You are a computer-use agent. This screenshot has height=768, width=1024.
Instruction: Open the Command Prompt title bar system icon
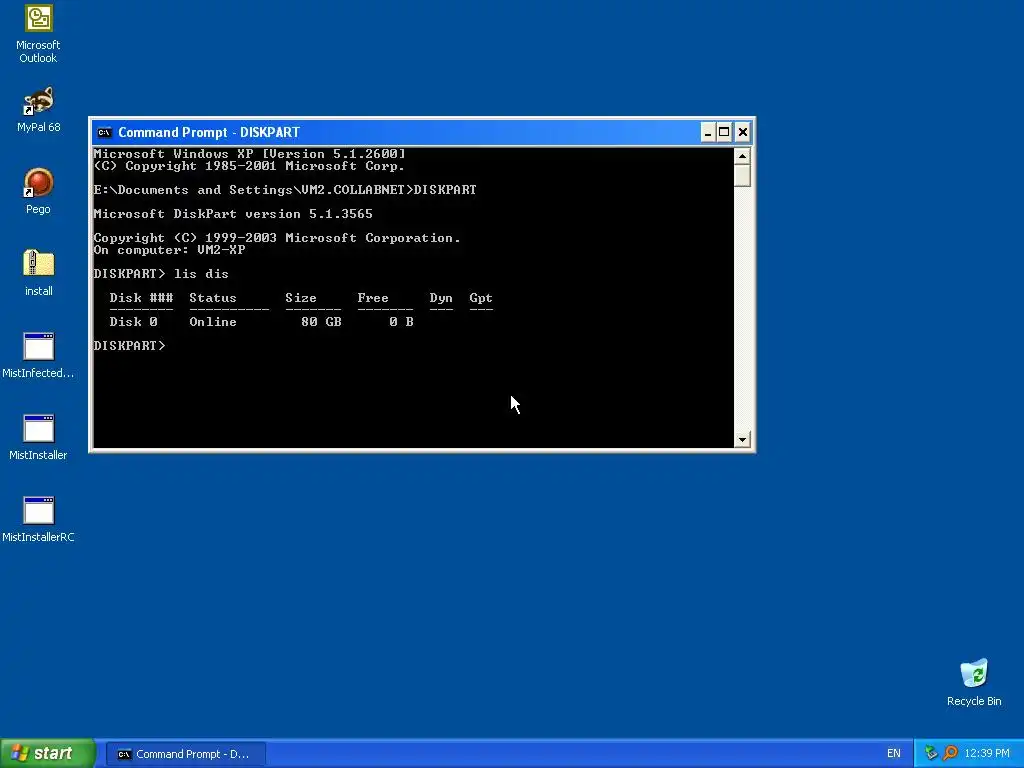tap(104, 133)
